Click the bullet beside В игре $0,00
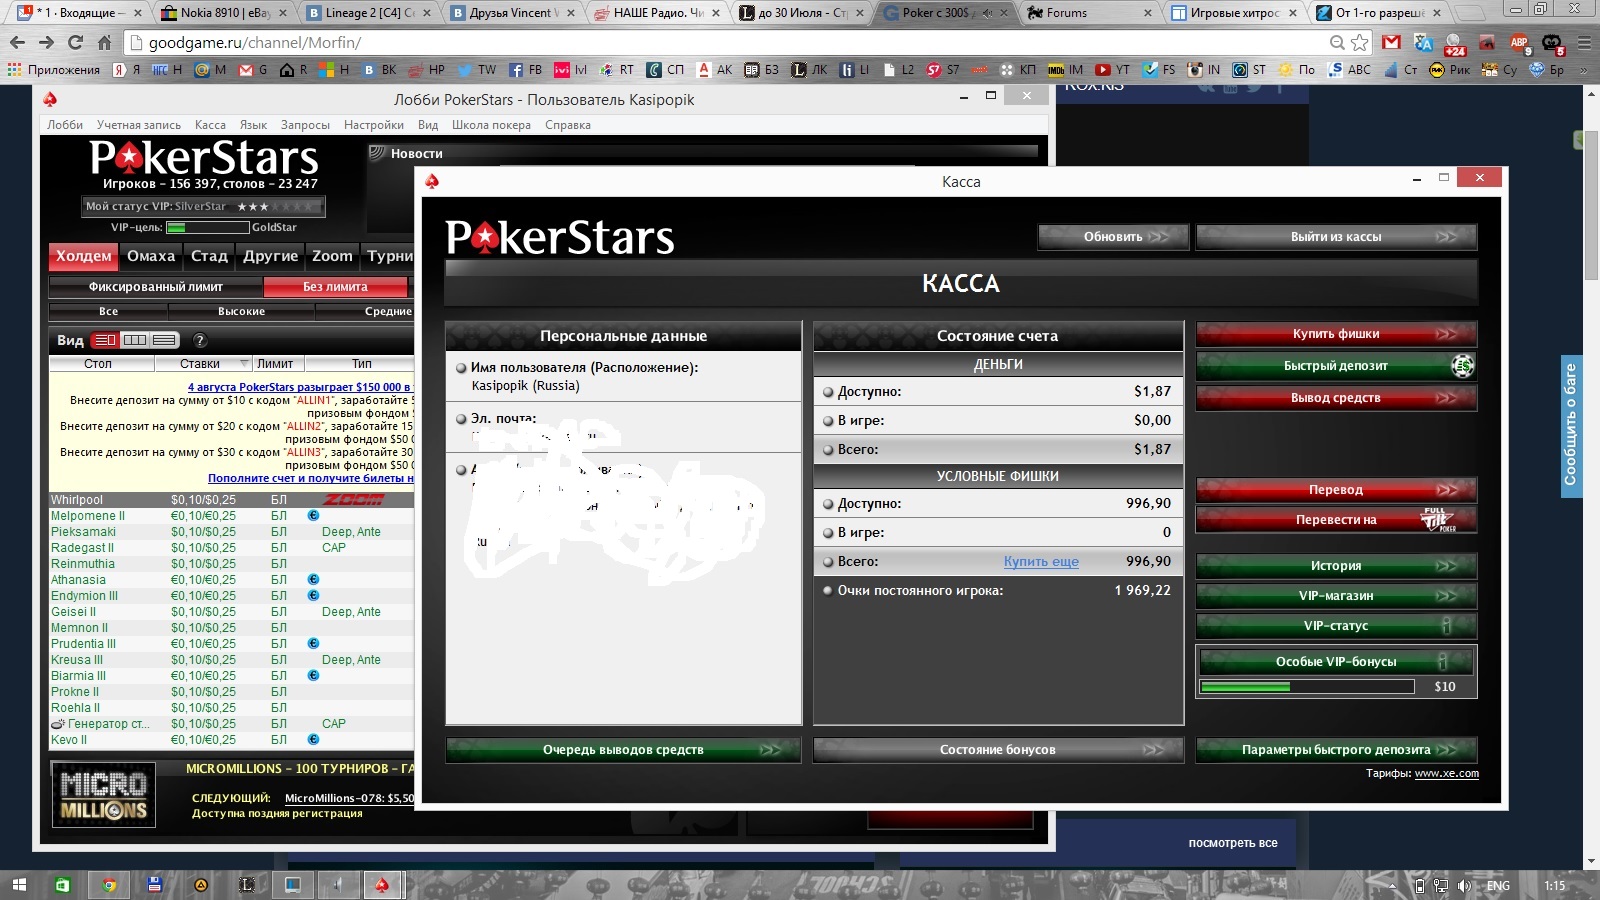This screenshot has width=1600, height=900. coord(828,421)
